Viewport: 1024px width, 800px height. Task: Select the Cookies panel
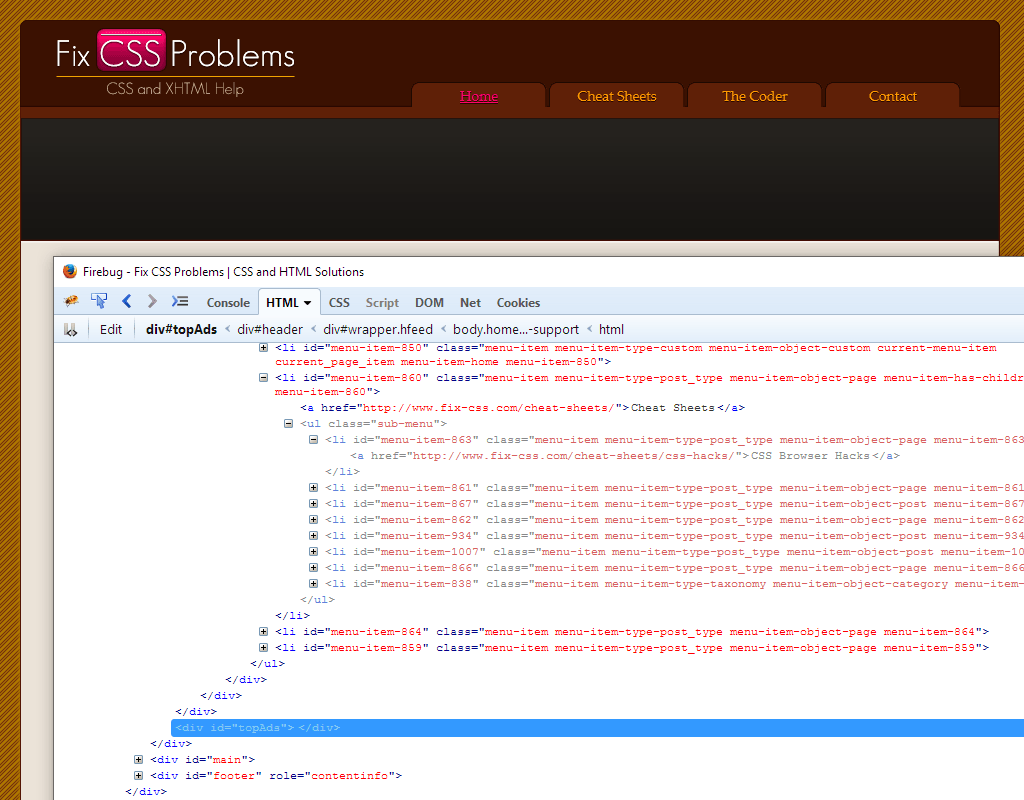point(518,302)
